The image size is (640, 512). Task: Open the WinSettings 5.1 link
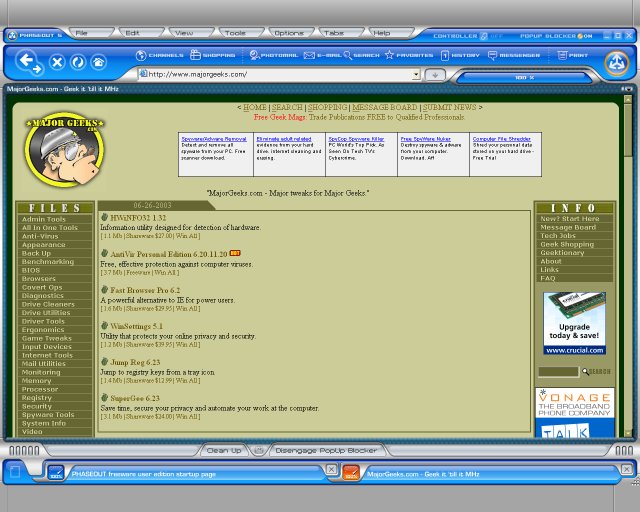[136, 326]
